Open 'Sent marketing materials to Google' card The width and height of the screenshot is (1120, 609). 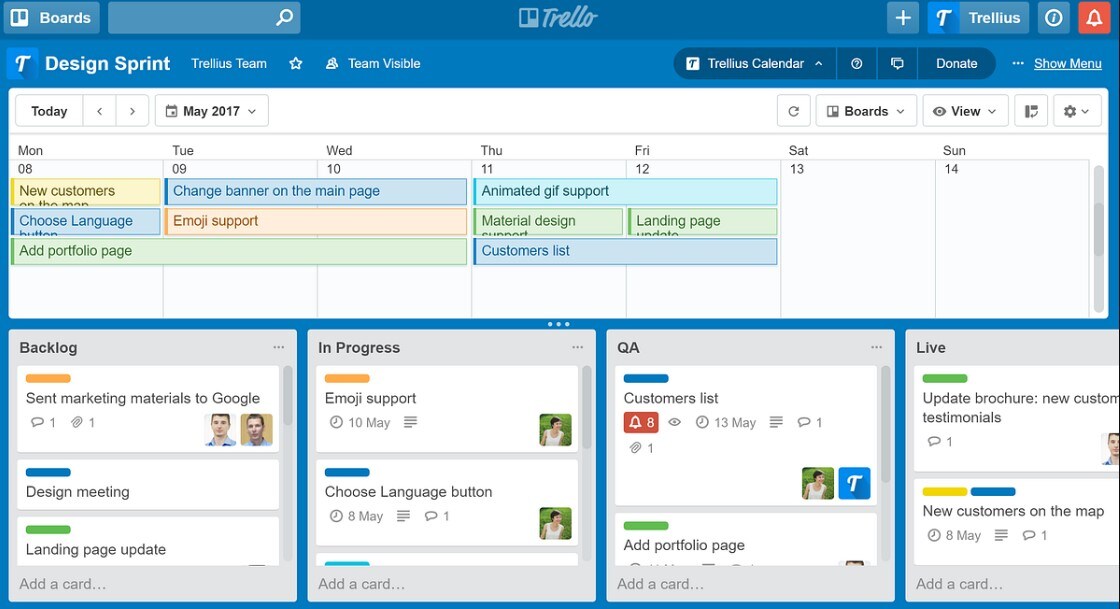coord(148,409)
